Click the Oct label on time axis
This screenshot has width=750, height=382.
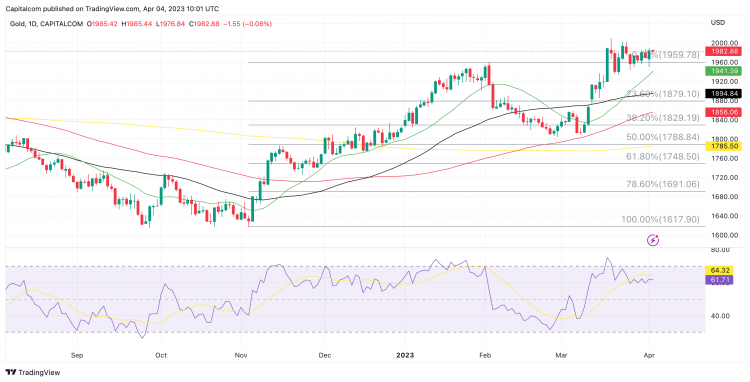point(161,356)
